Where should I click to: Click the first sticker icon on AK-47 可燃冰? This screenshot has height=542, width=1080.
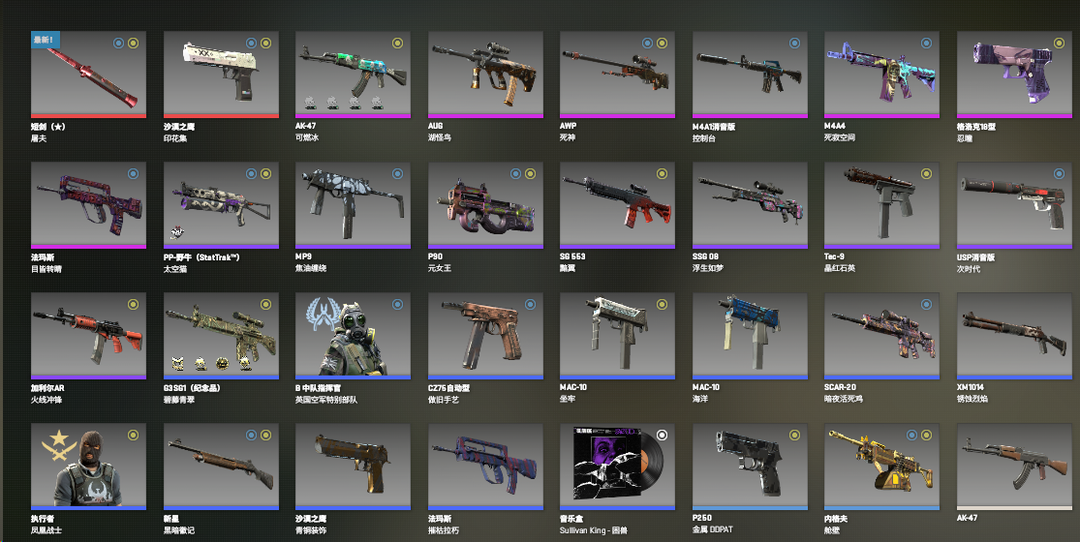(x=311, y=103)
